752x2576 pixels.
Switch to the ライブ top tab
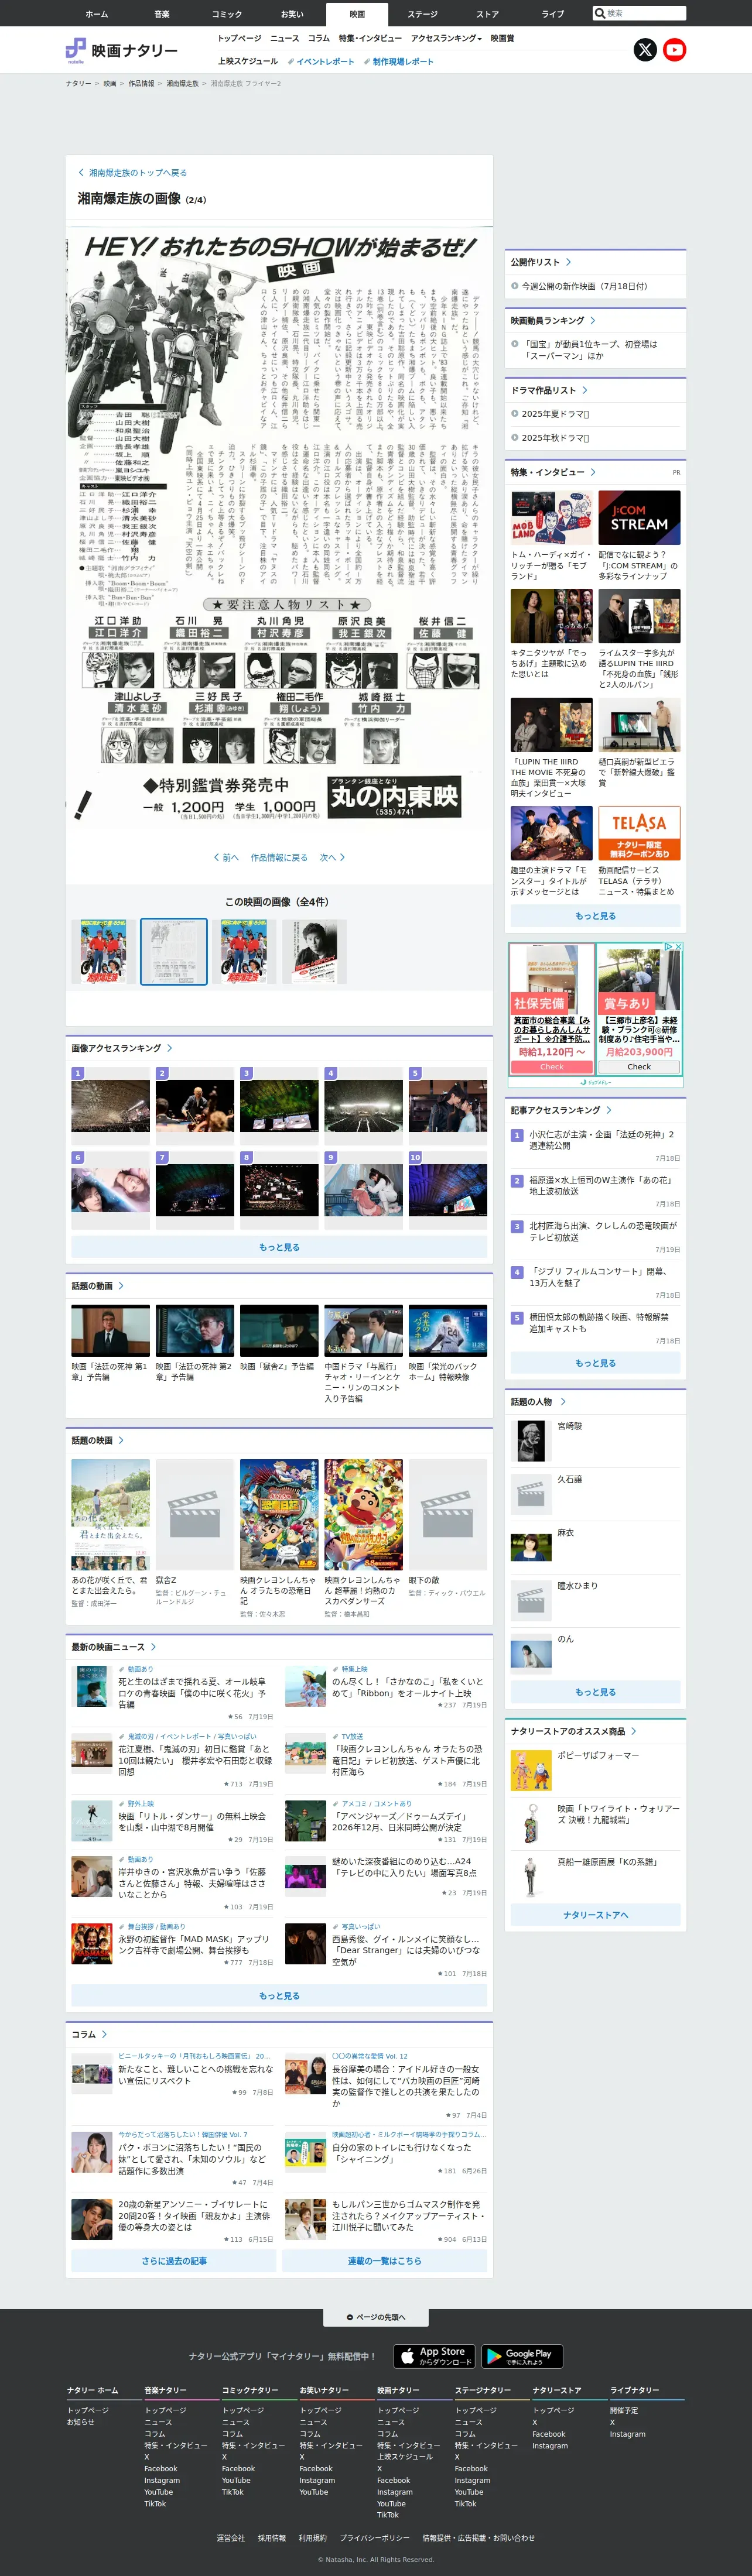(x=553, y=14)
